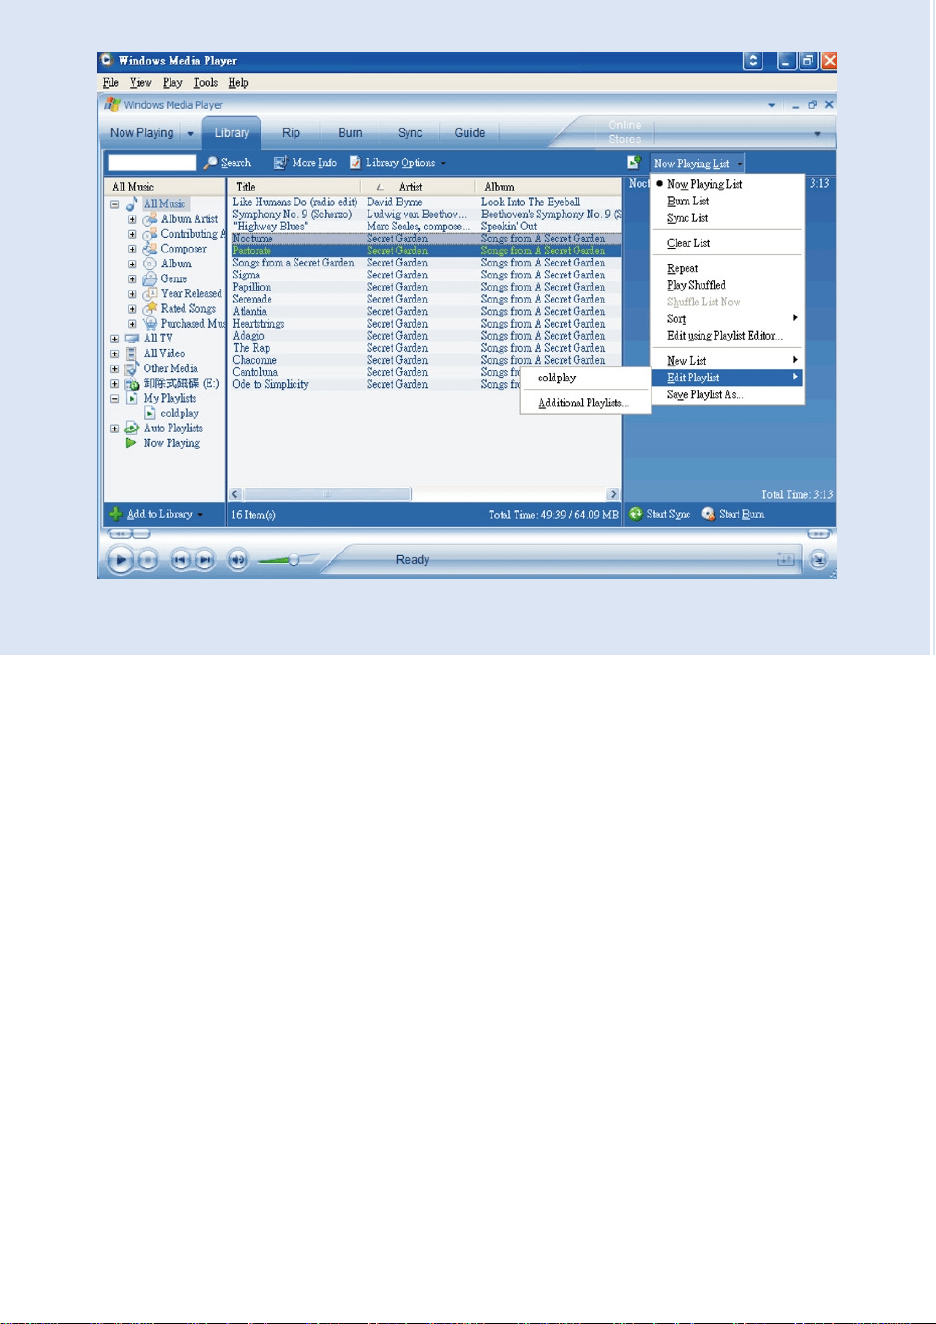Open the Online Stores button
936x1324 pixels.
[625, 132]
